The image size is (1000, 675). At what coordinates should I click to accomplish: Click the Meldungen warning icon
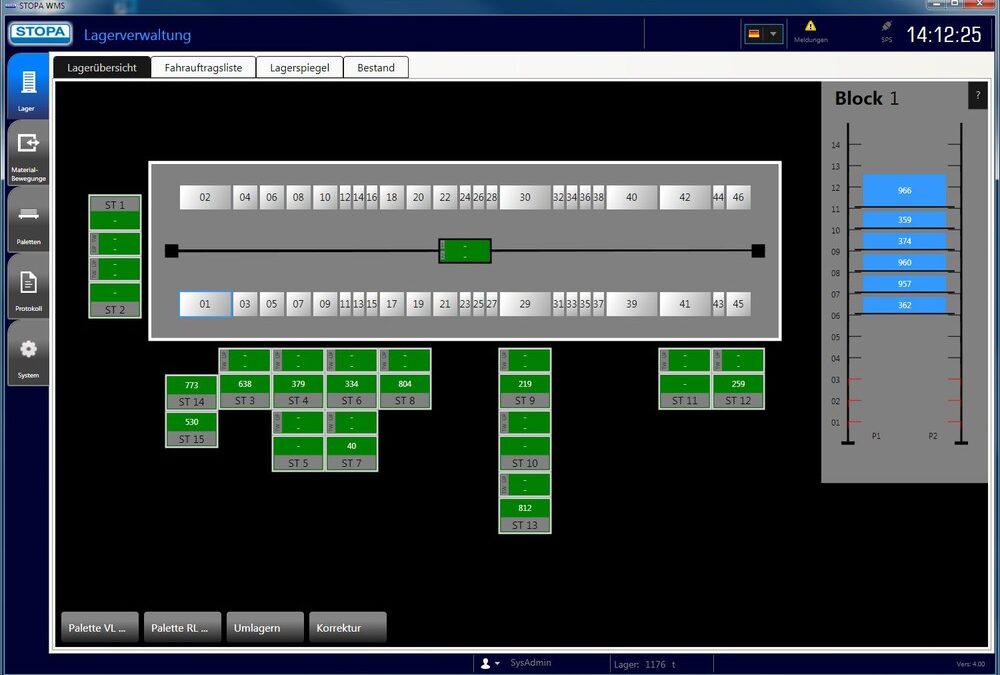click(x=810, y=26)
